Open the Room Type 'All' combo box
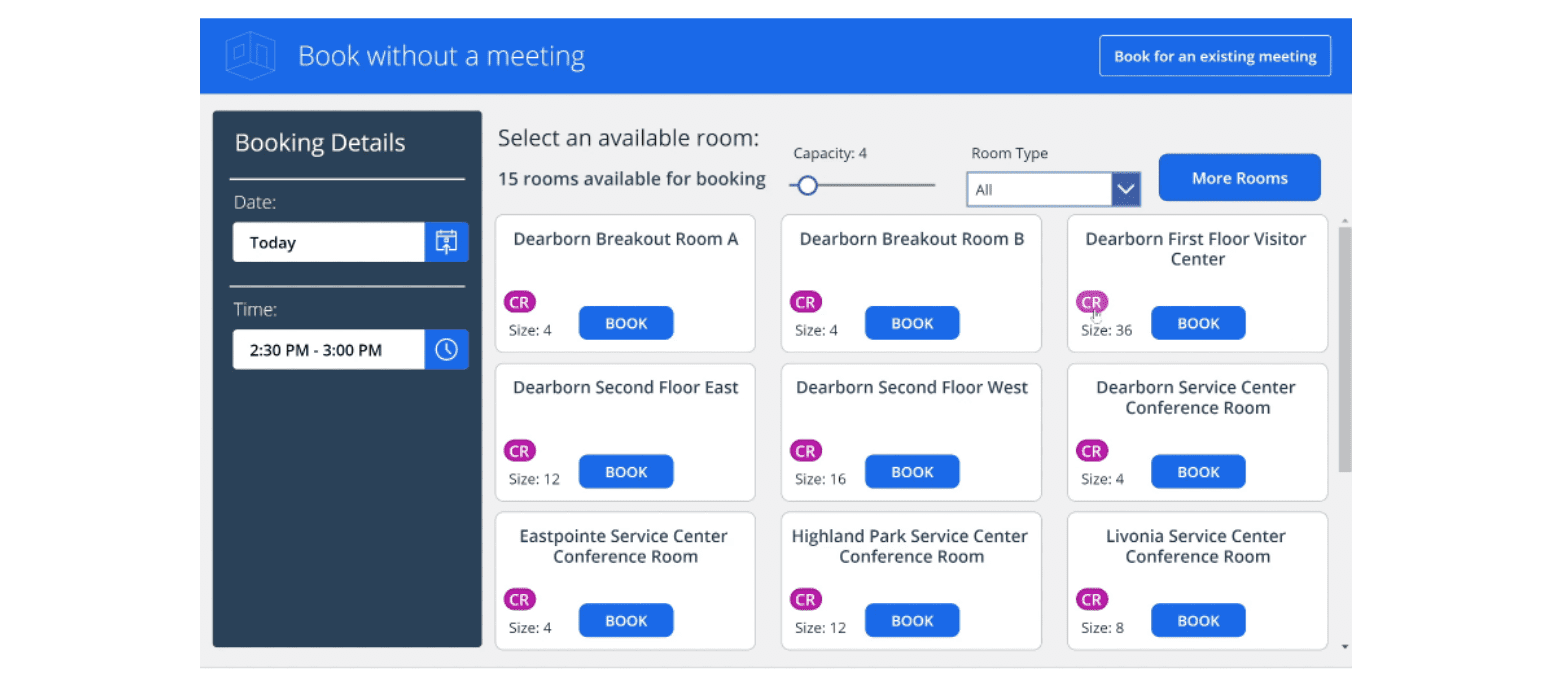Viewport: 1553px width, 687px height. coord(1039,189)
